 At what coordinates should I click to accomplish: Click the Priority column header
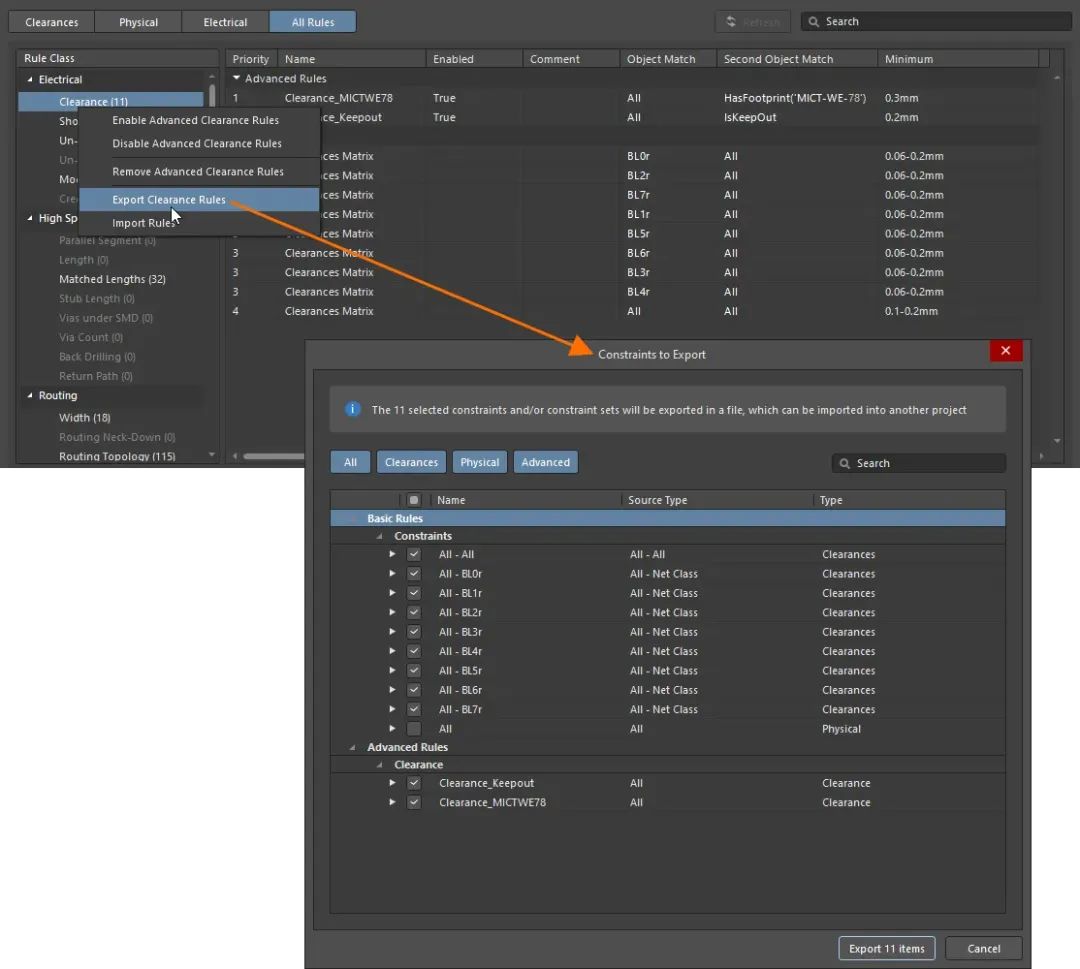click(251, 59)
